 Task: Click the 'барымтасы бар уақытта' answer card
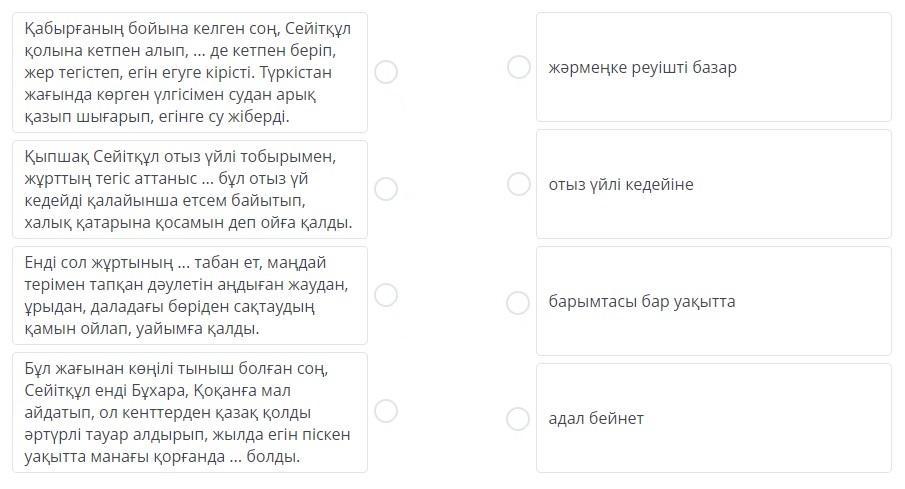click(x=713, y=301)
